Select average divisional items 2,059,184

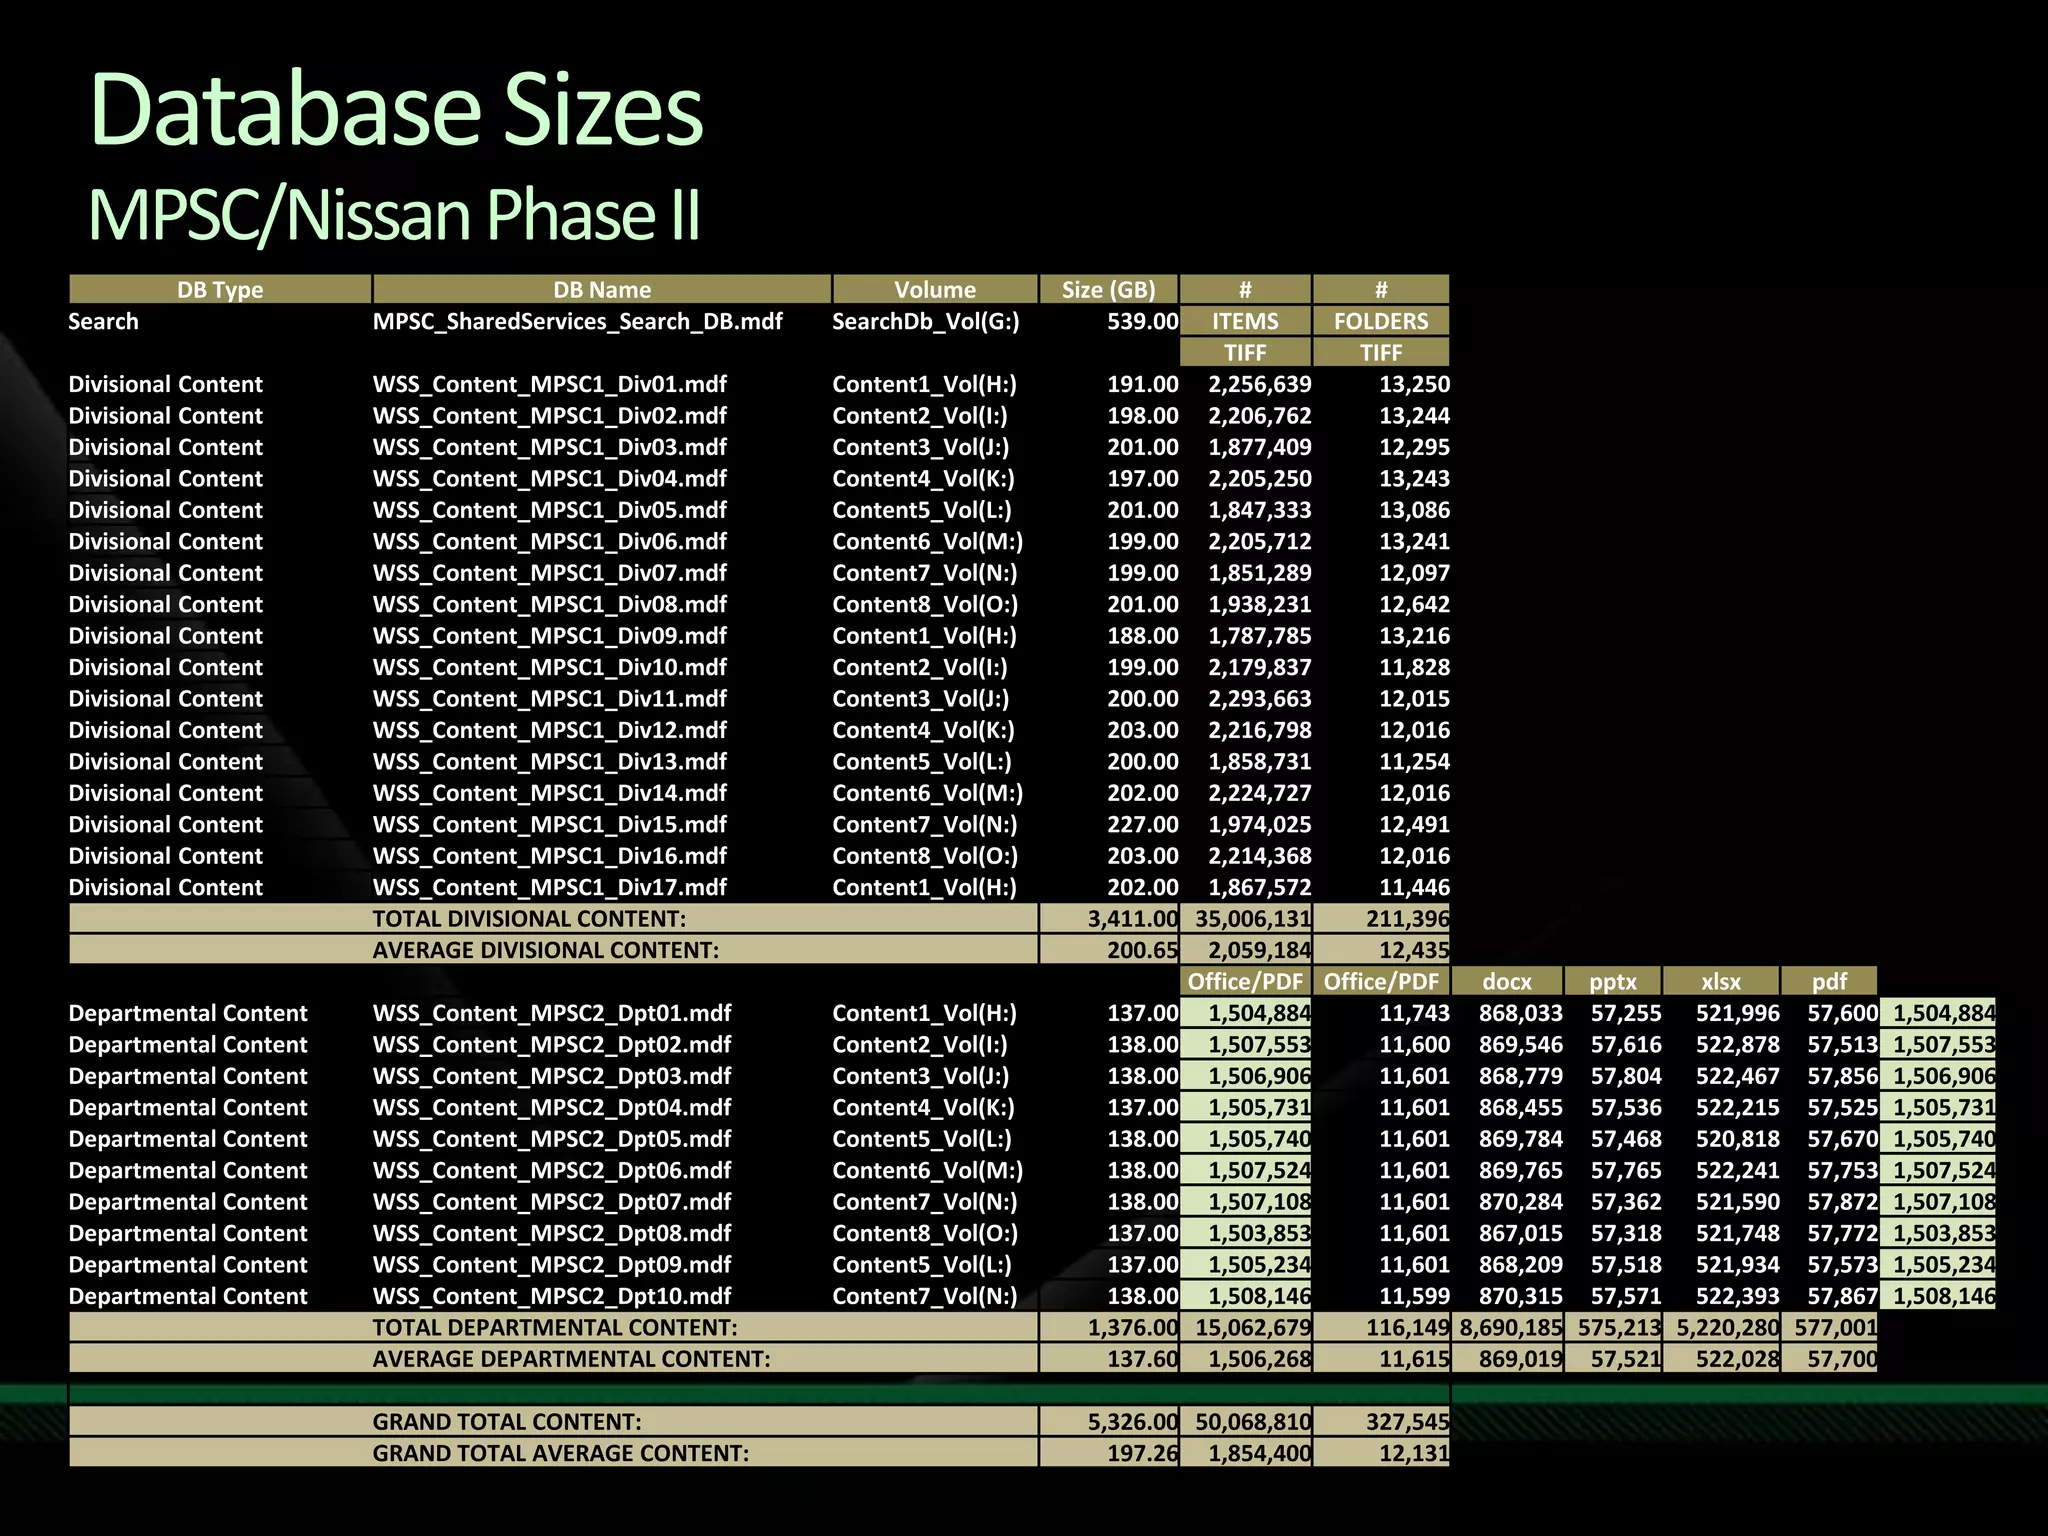tap(1260, 950)
